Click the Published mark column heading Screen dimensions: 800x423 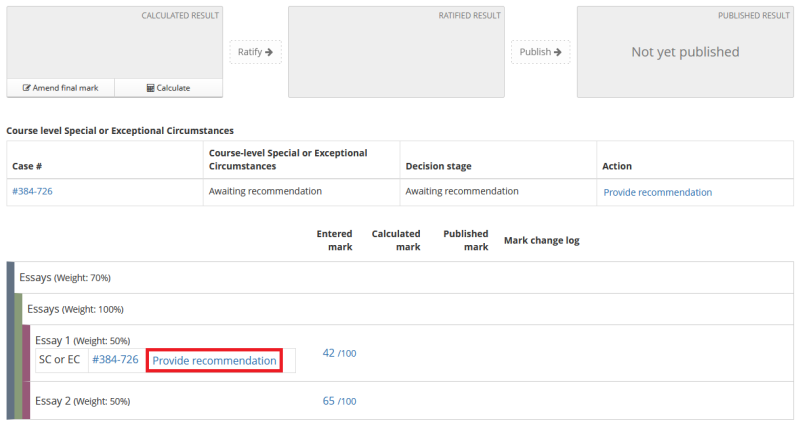466,240
